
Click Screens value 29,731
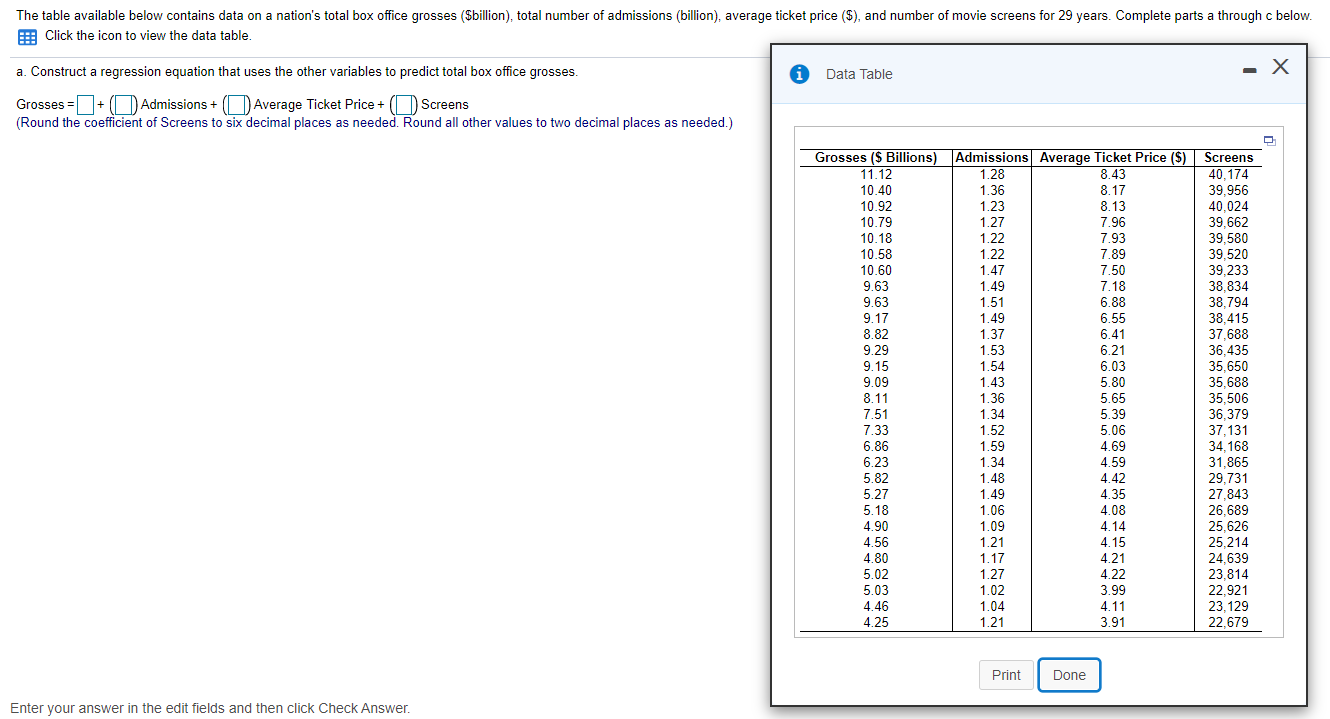[1229, 478]
